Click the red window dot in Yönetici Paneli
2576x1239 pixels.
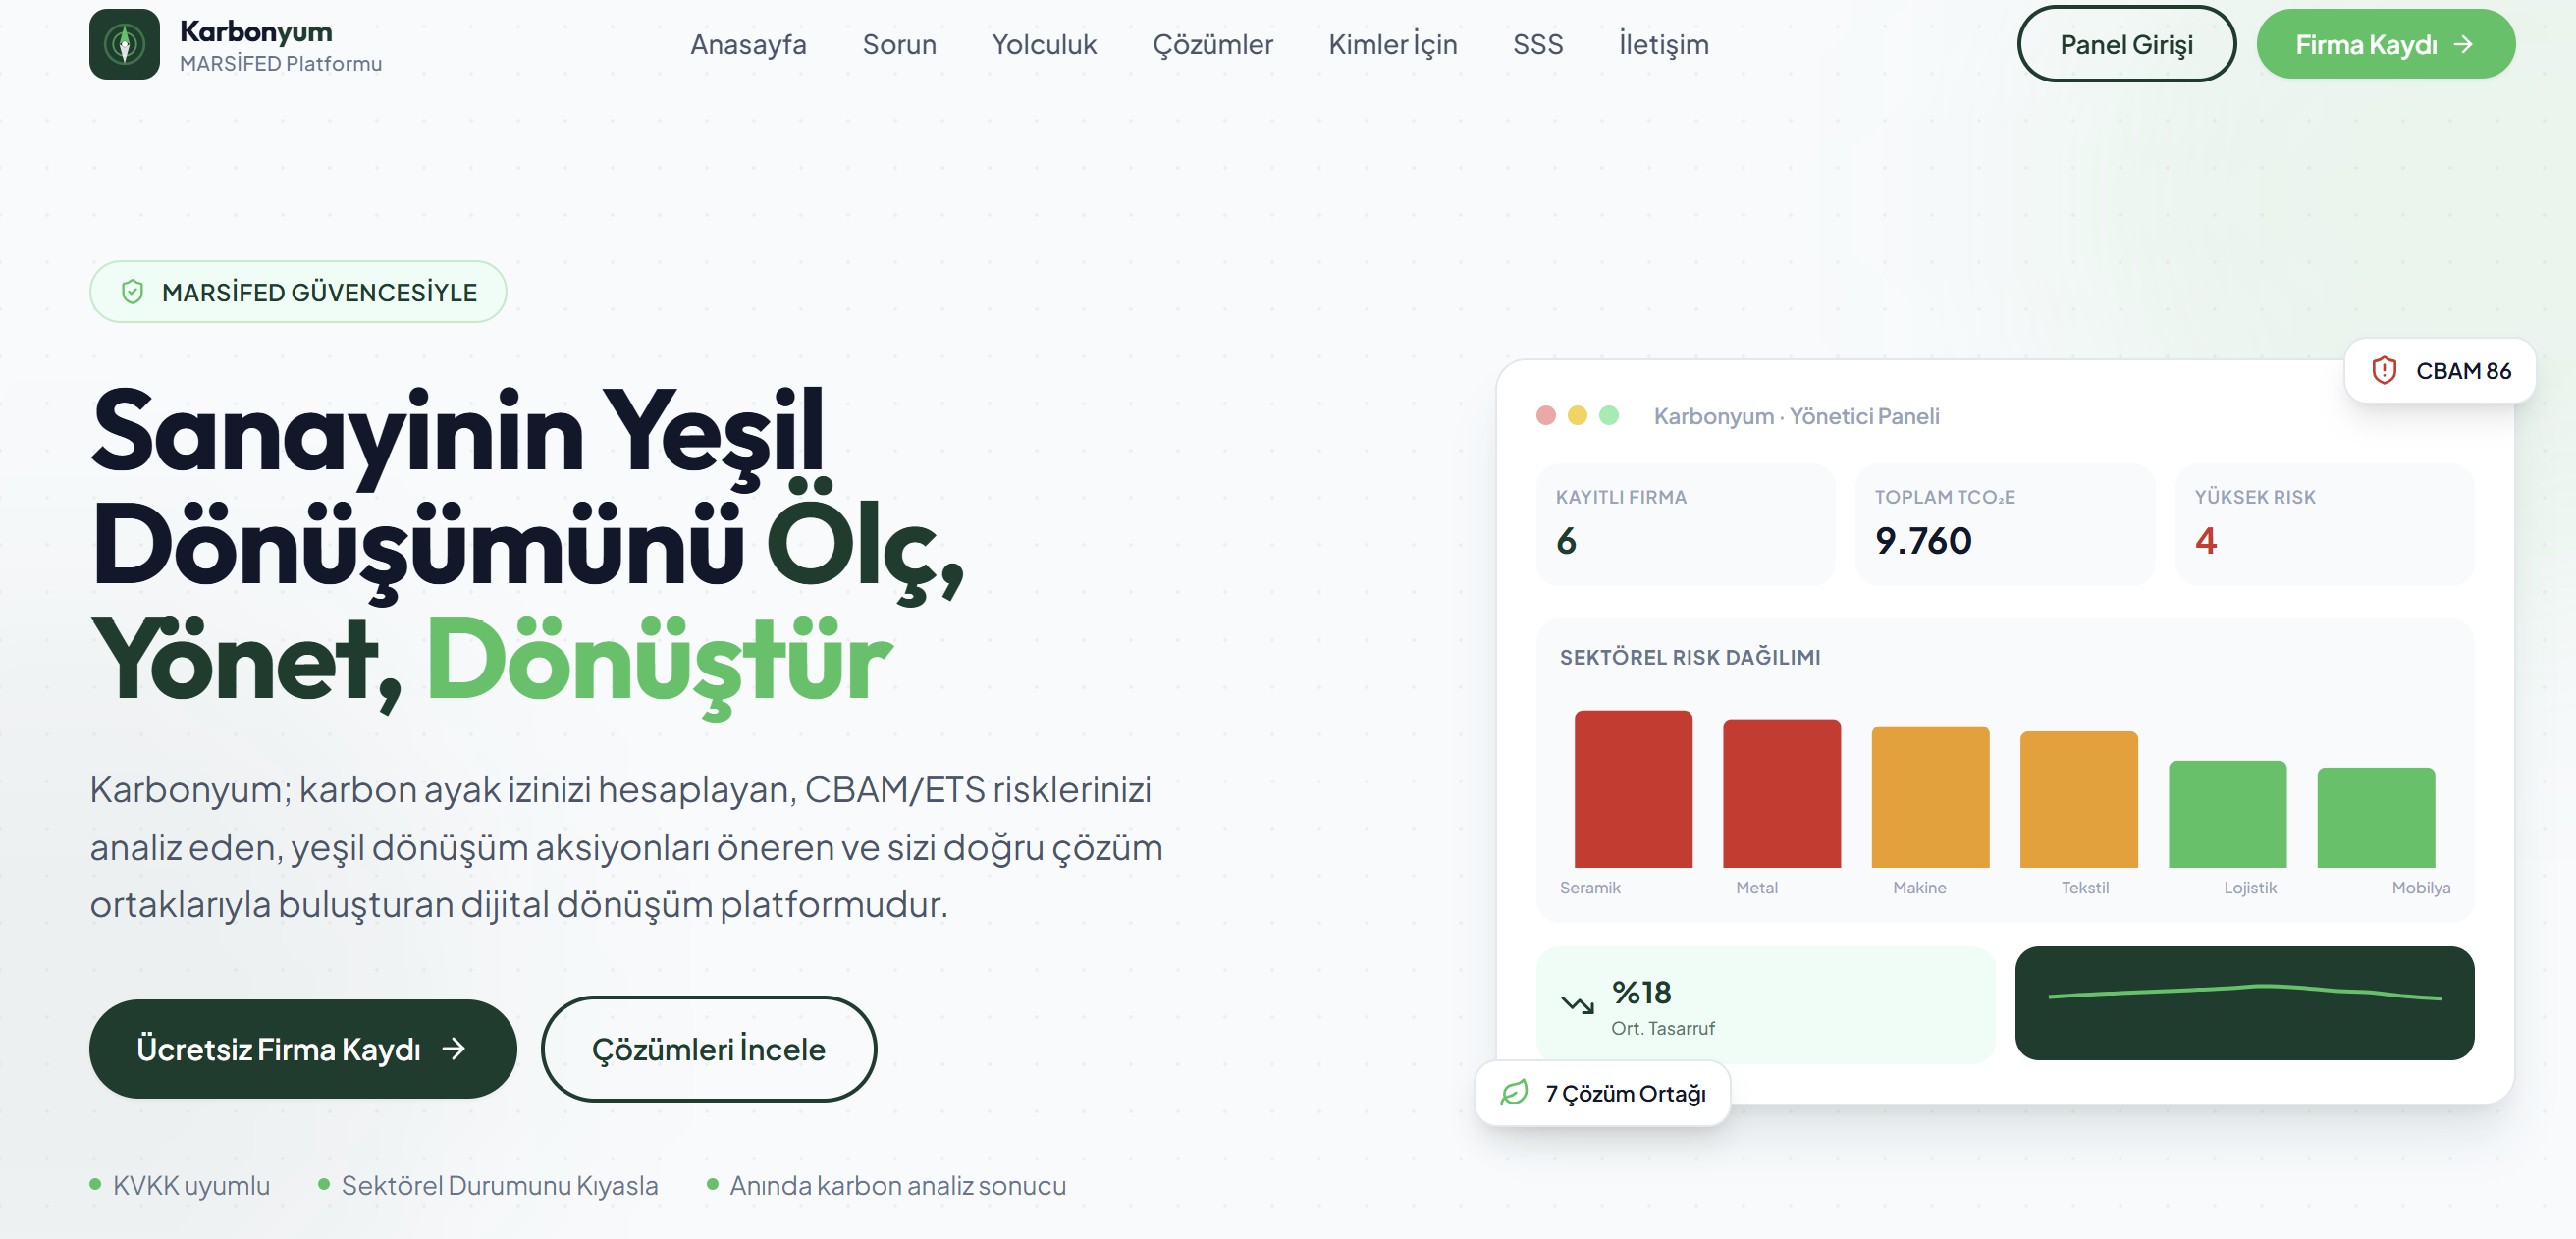(x=1546, y=415)
